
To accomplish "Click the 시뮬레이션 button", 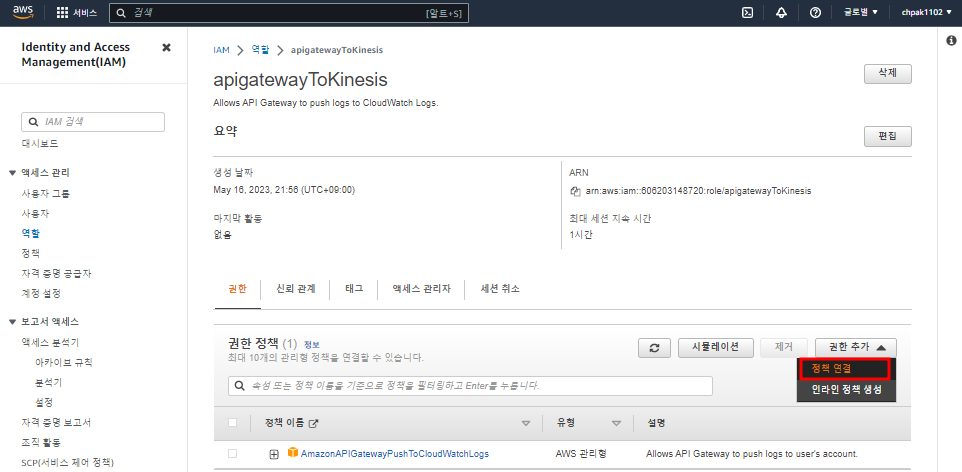I will pos(715,347).
